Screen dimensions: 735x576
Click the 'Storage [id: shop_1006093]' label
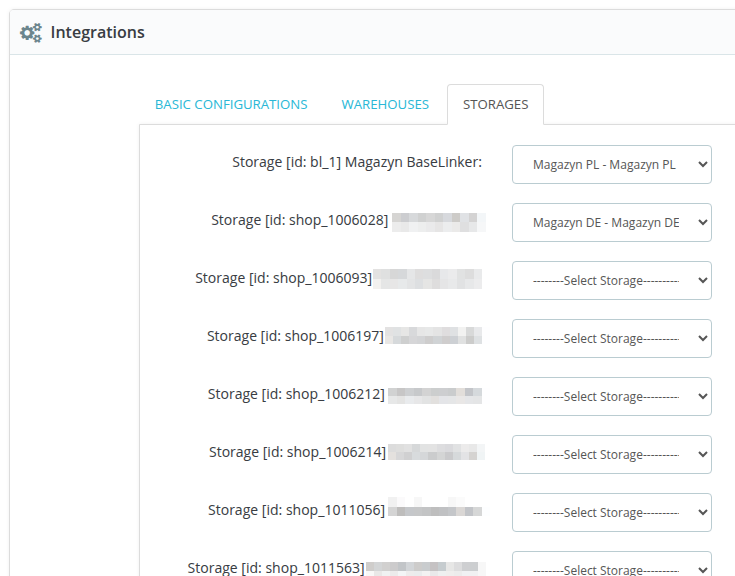(283, 278)
